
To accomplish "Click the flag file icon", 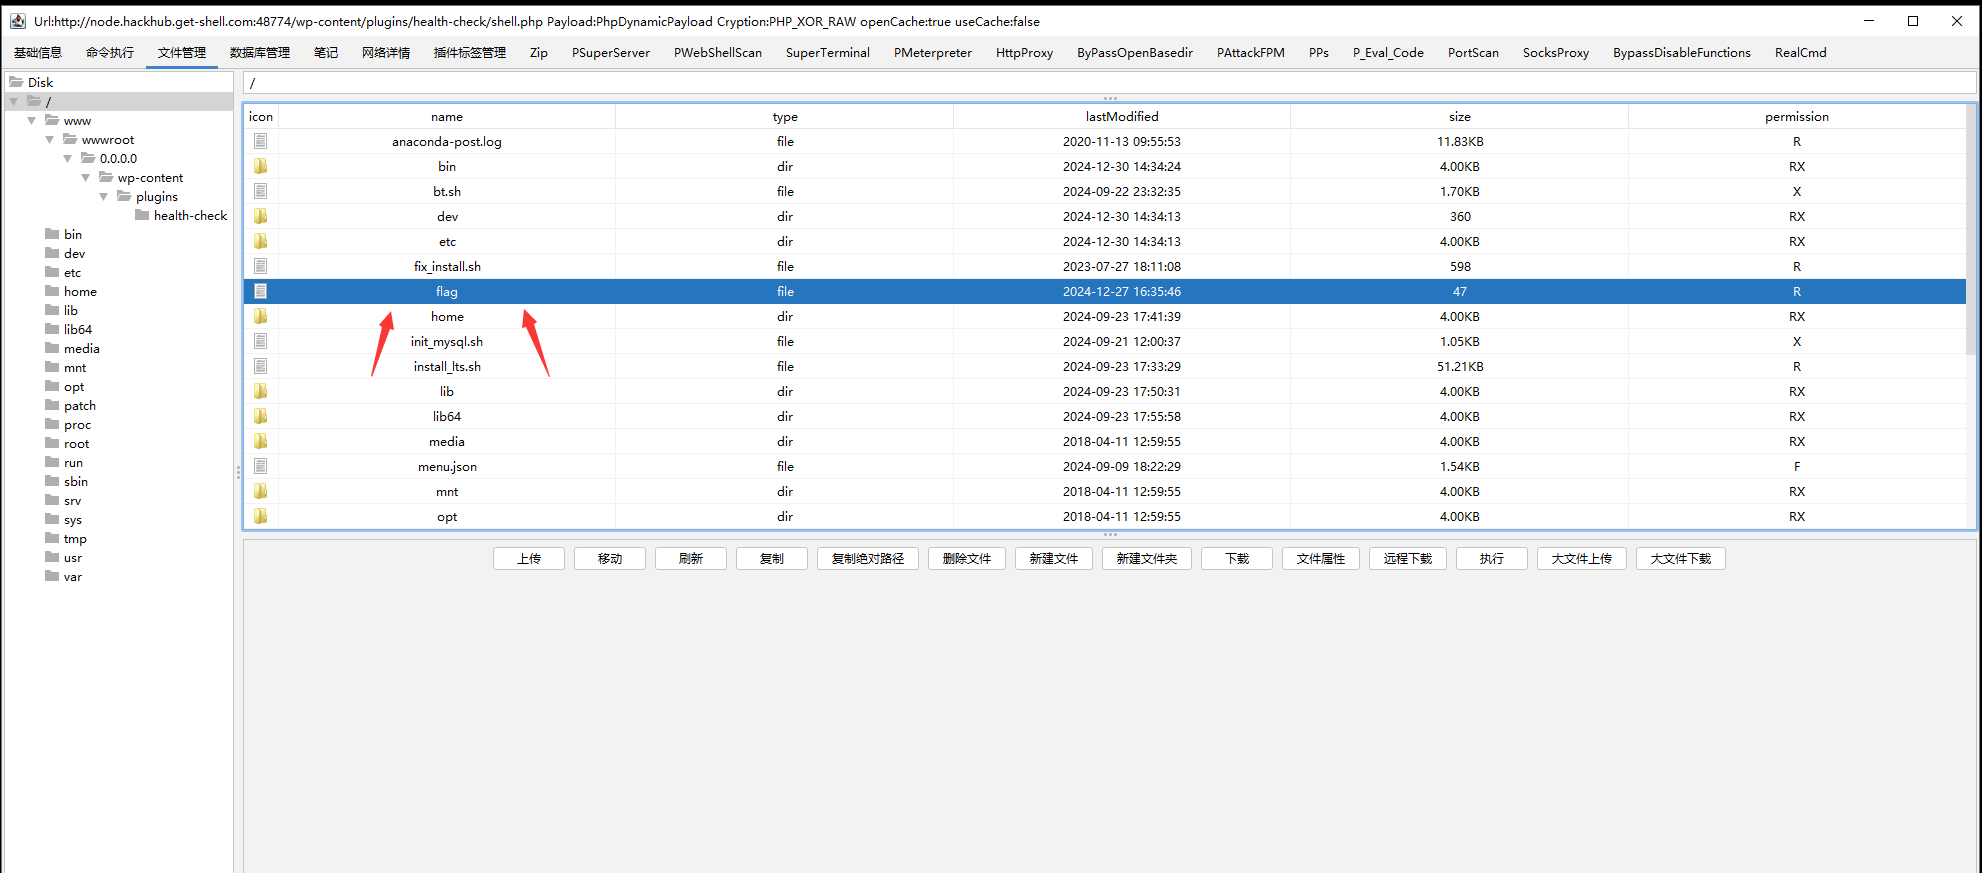I will pyautogui.click(x=260, y=291).
